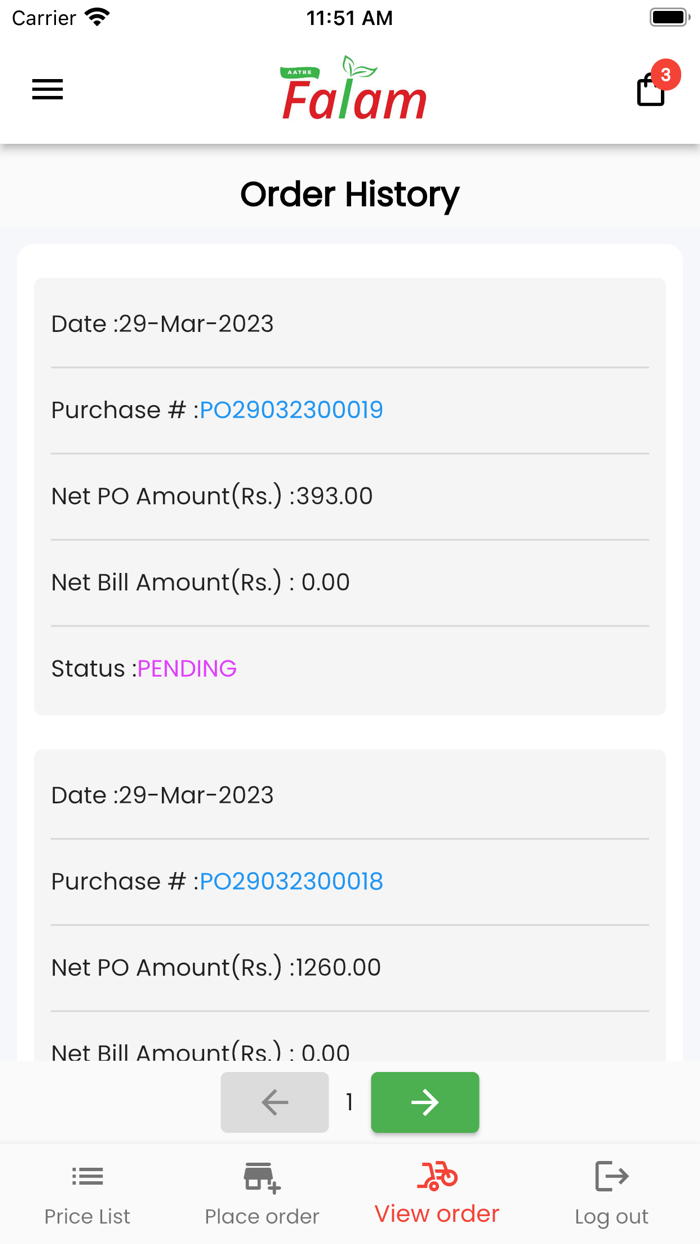700x1244 pixels.
Task: Open purchase order PO29032300019
Action: click(x=291, y=410)
